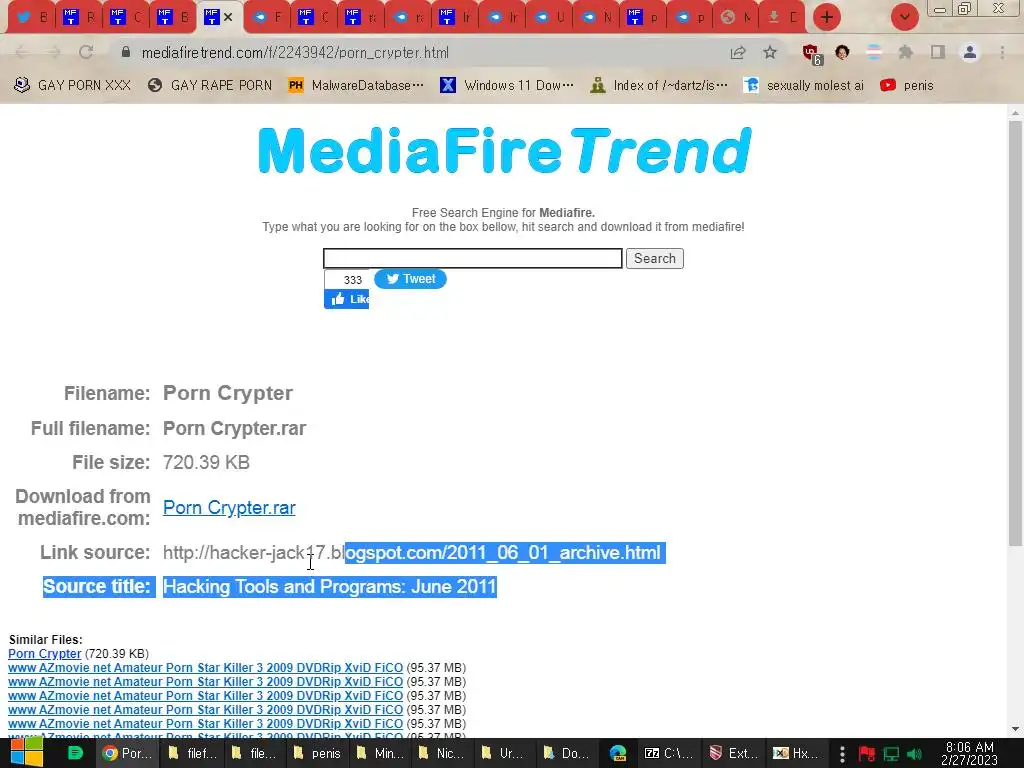Switch to the globe-icon tab
Viewport: 1024px width, 768px height.
pyautogui.click(x=736, y=18)
